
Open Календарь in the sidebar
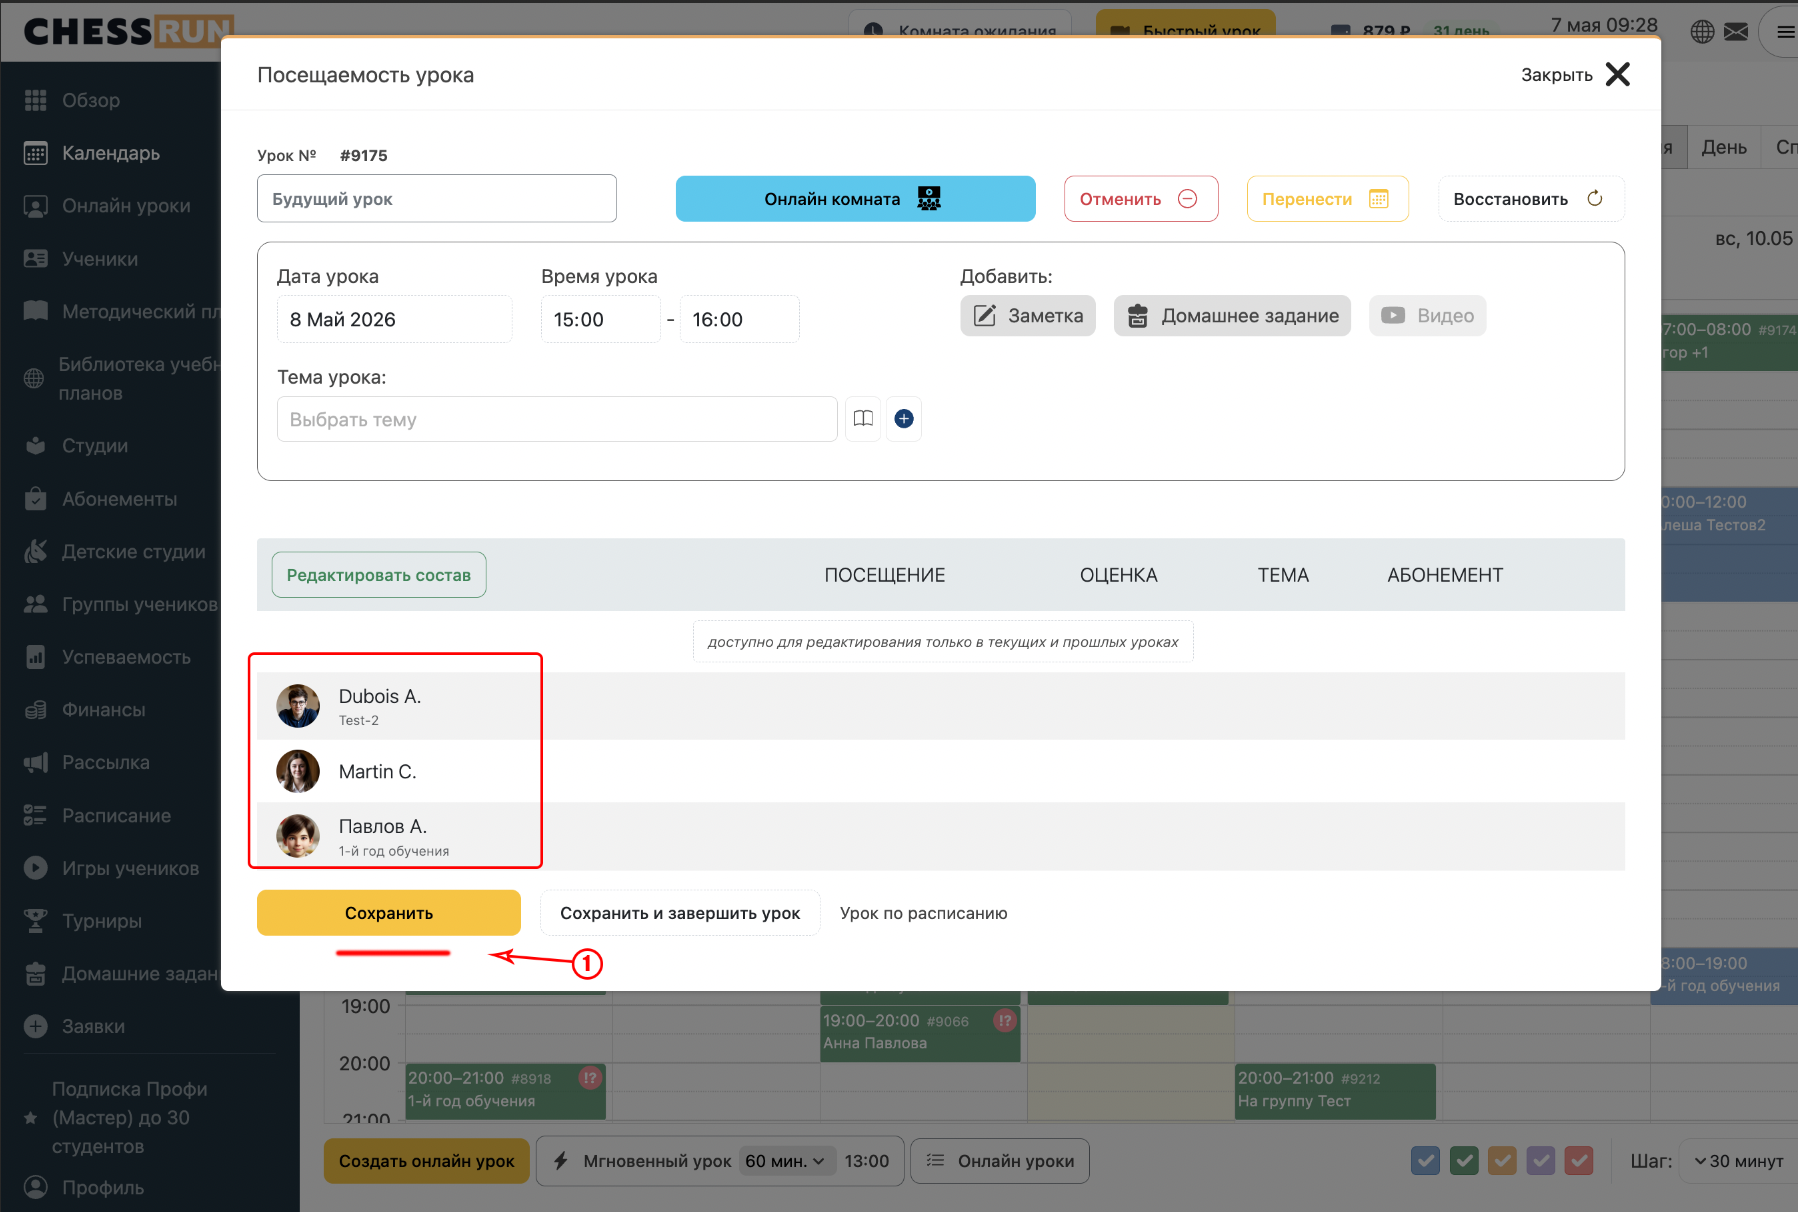[x=110, y=153]
